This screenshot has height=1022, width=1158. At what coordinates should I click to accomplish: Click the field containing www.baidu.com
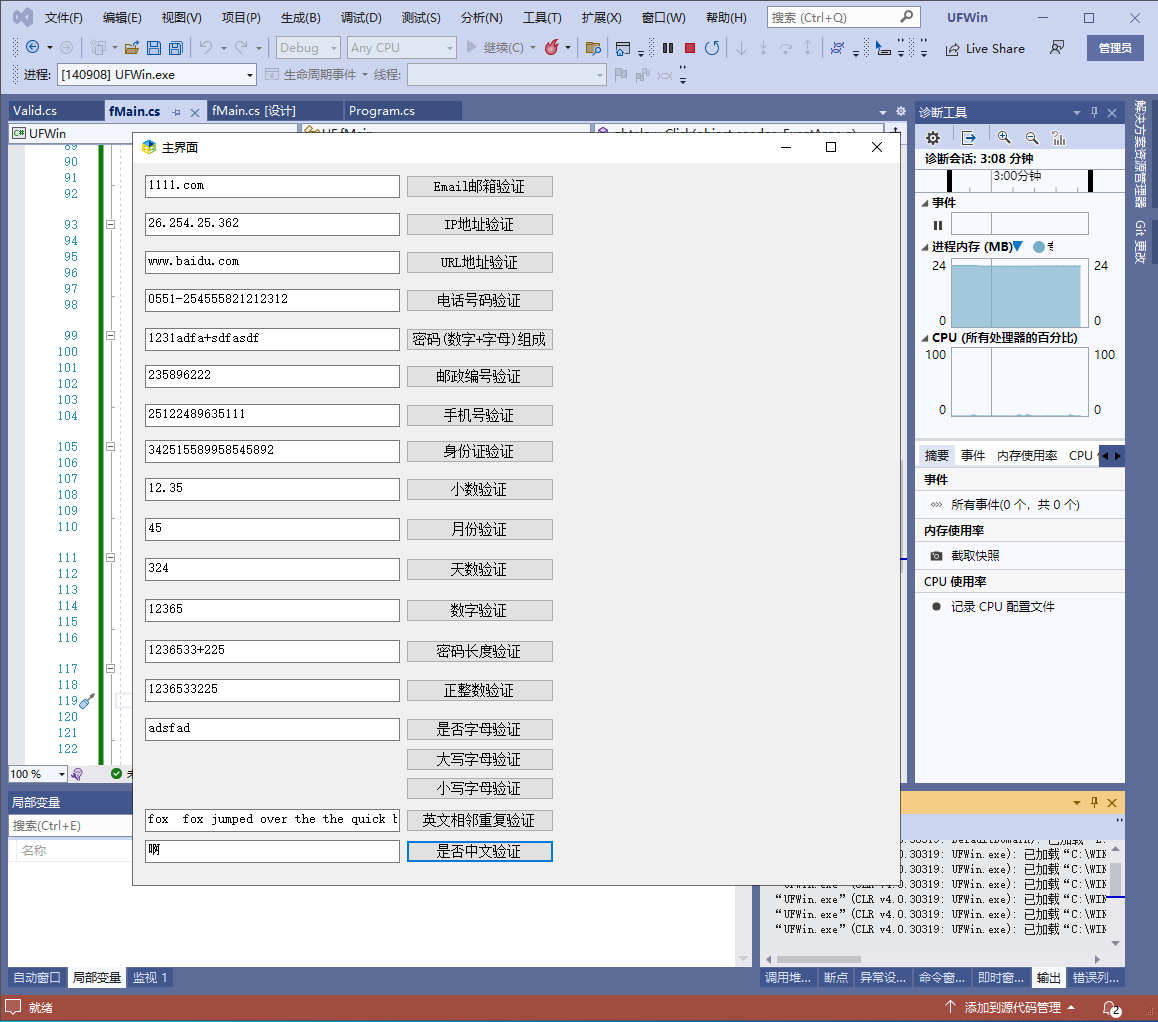(x=273, y=262)
